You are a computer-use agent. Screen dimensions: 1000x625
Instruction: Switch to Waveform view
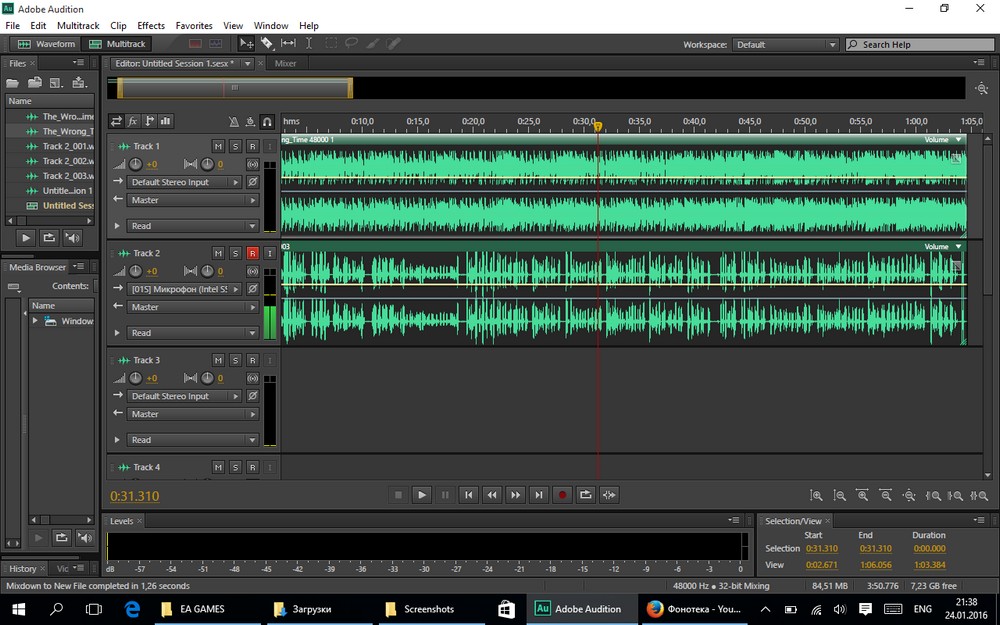click(46, 44)
